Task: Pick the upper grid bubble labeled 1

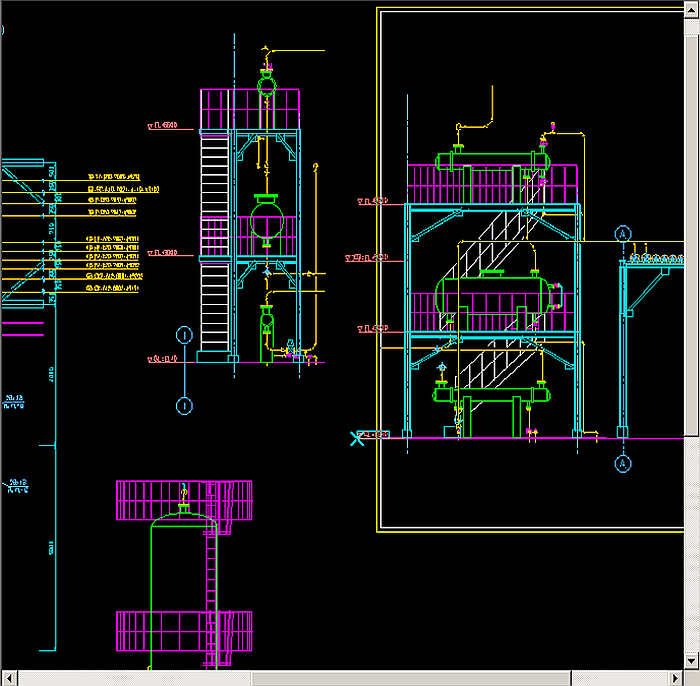Action: (184, 335)
